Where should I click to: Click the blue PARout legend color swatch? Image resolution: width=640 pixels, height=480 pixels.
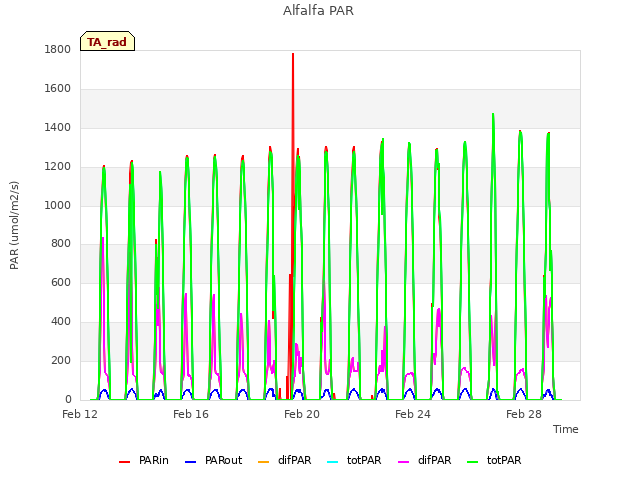coord(191,462)
